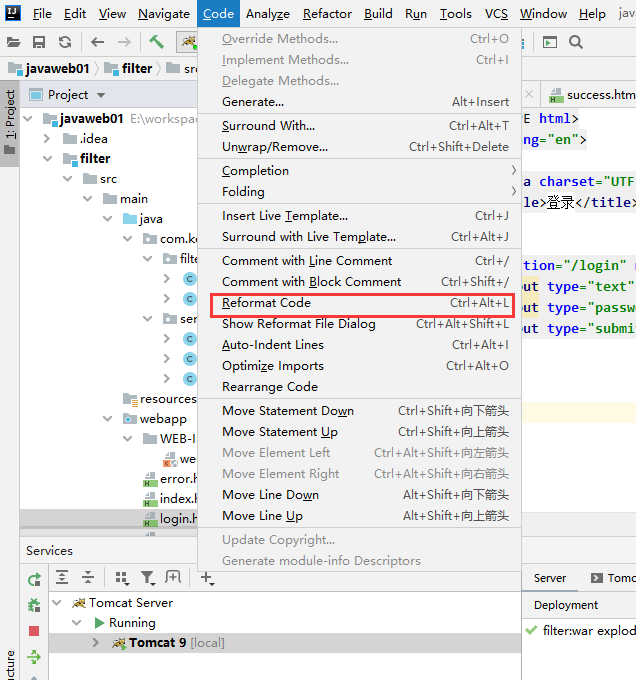This screenshot has height=680, width=636.
Task: Select the error.h file in project tree
Action: point(170,479)
